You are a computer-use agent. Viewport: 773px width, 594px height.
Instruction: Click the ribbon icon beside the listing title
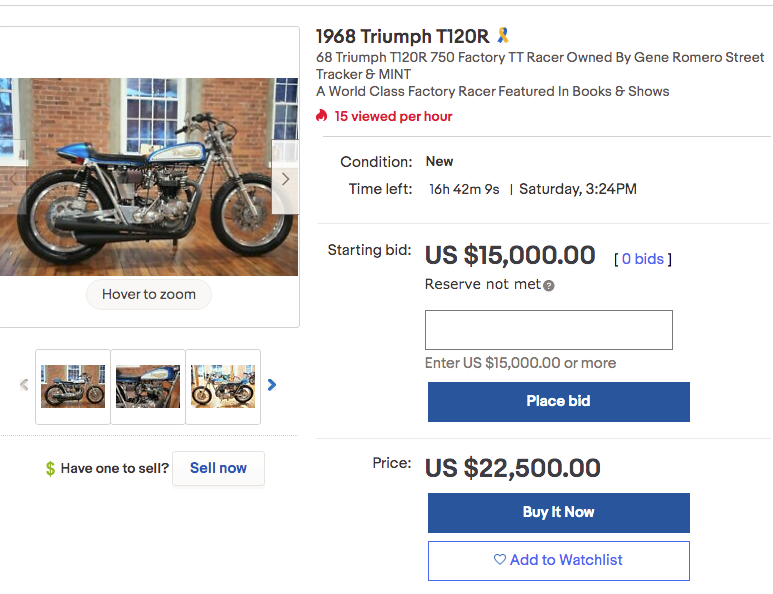coord(503,36)
